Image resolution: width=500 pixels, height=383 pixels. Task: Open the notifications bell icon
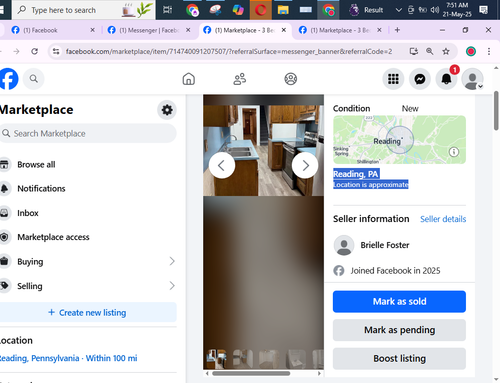pos(446,79)
